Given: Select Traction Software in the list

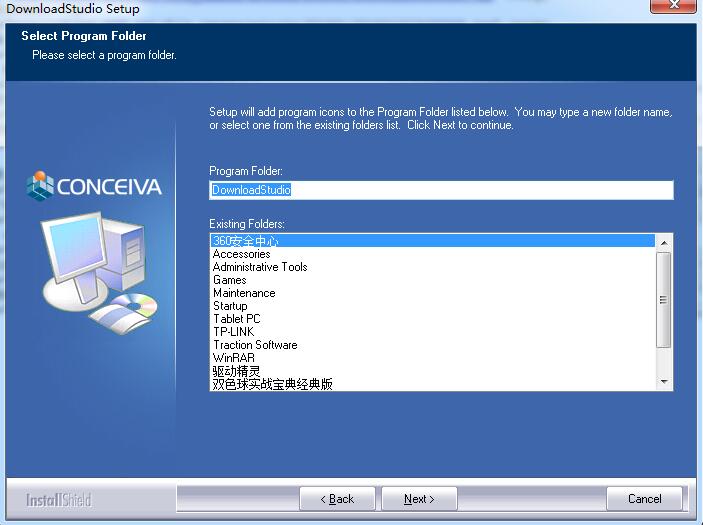Looking at the screenshot, I should tap(255, 345).
